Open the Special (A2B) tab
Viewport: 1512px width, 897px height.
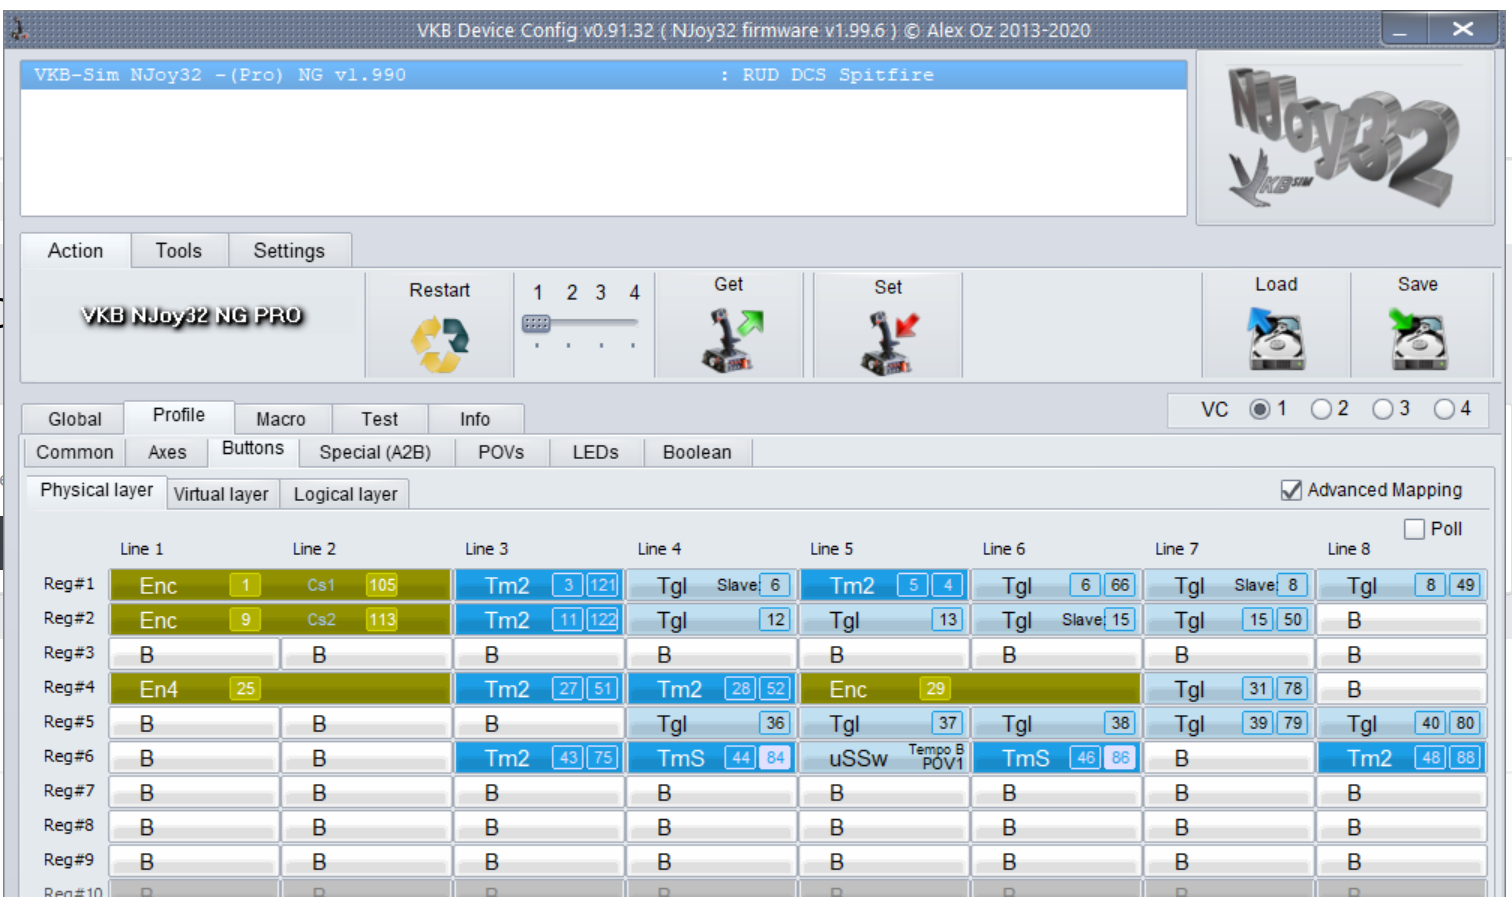(375, 452)
